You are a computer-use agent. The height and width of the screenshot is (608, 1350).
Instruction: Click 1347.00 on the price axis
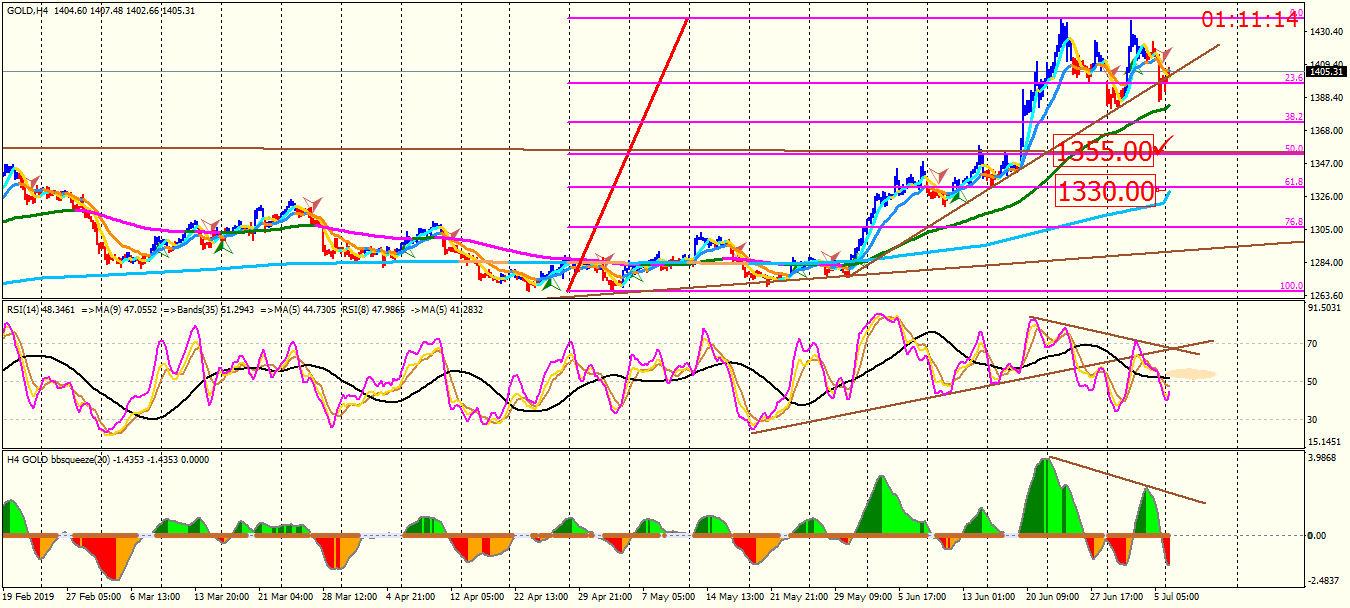(1327, 164)
